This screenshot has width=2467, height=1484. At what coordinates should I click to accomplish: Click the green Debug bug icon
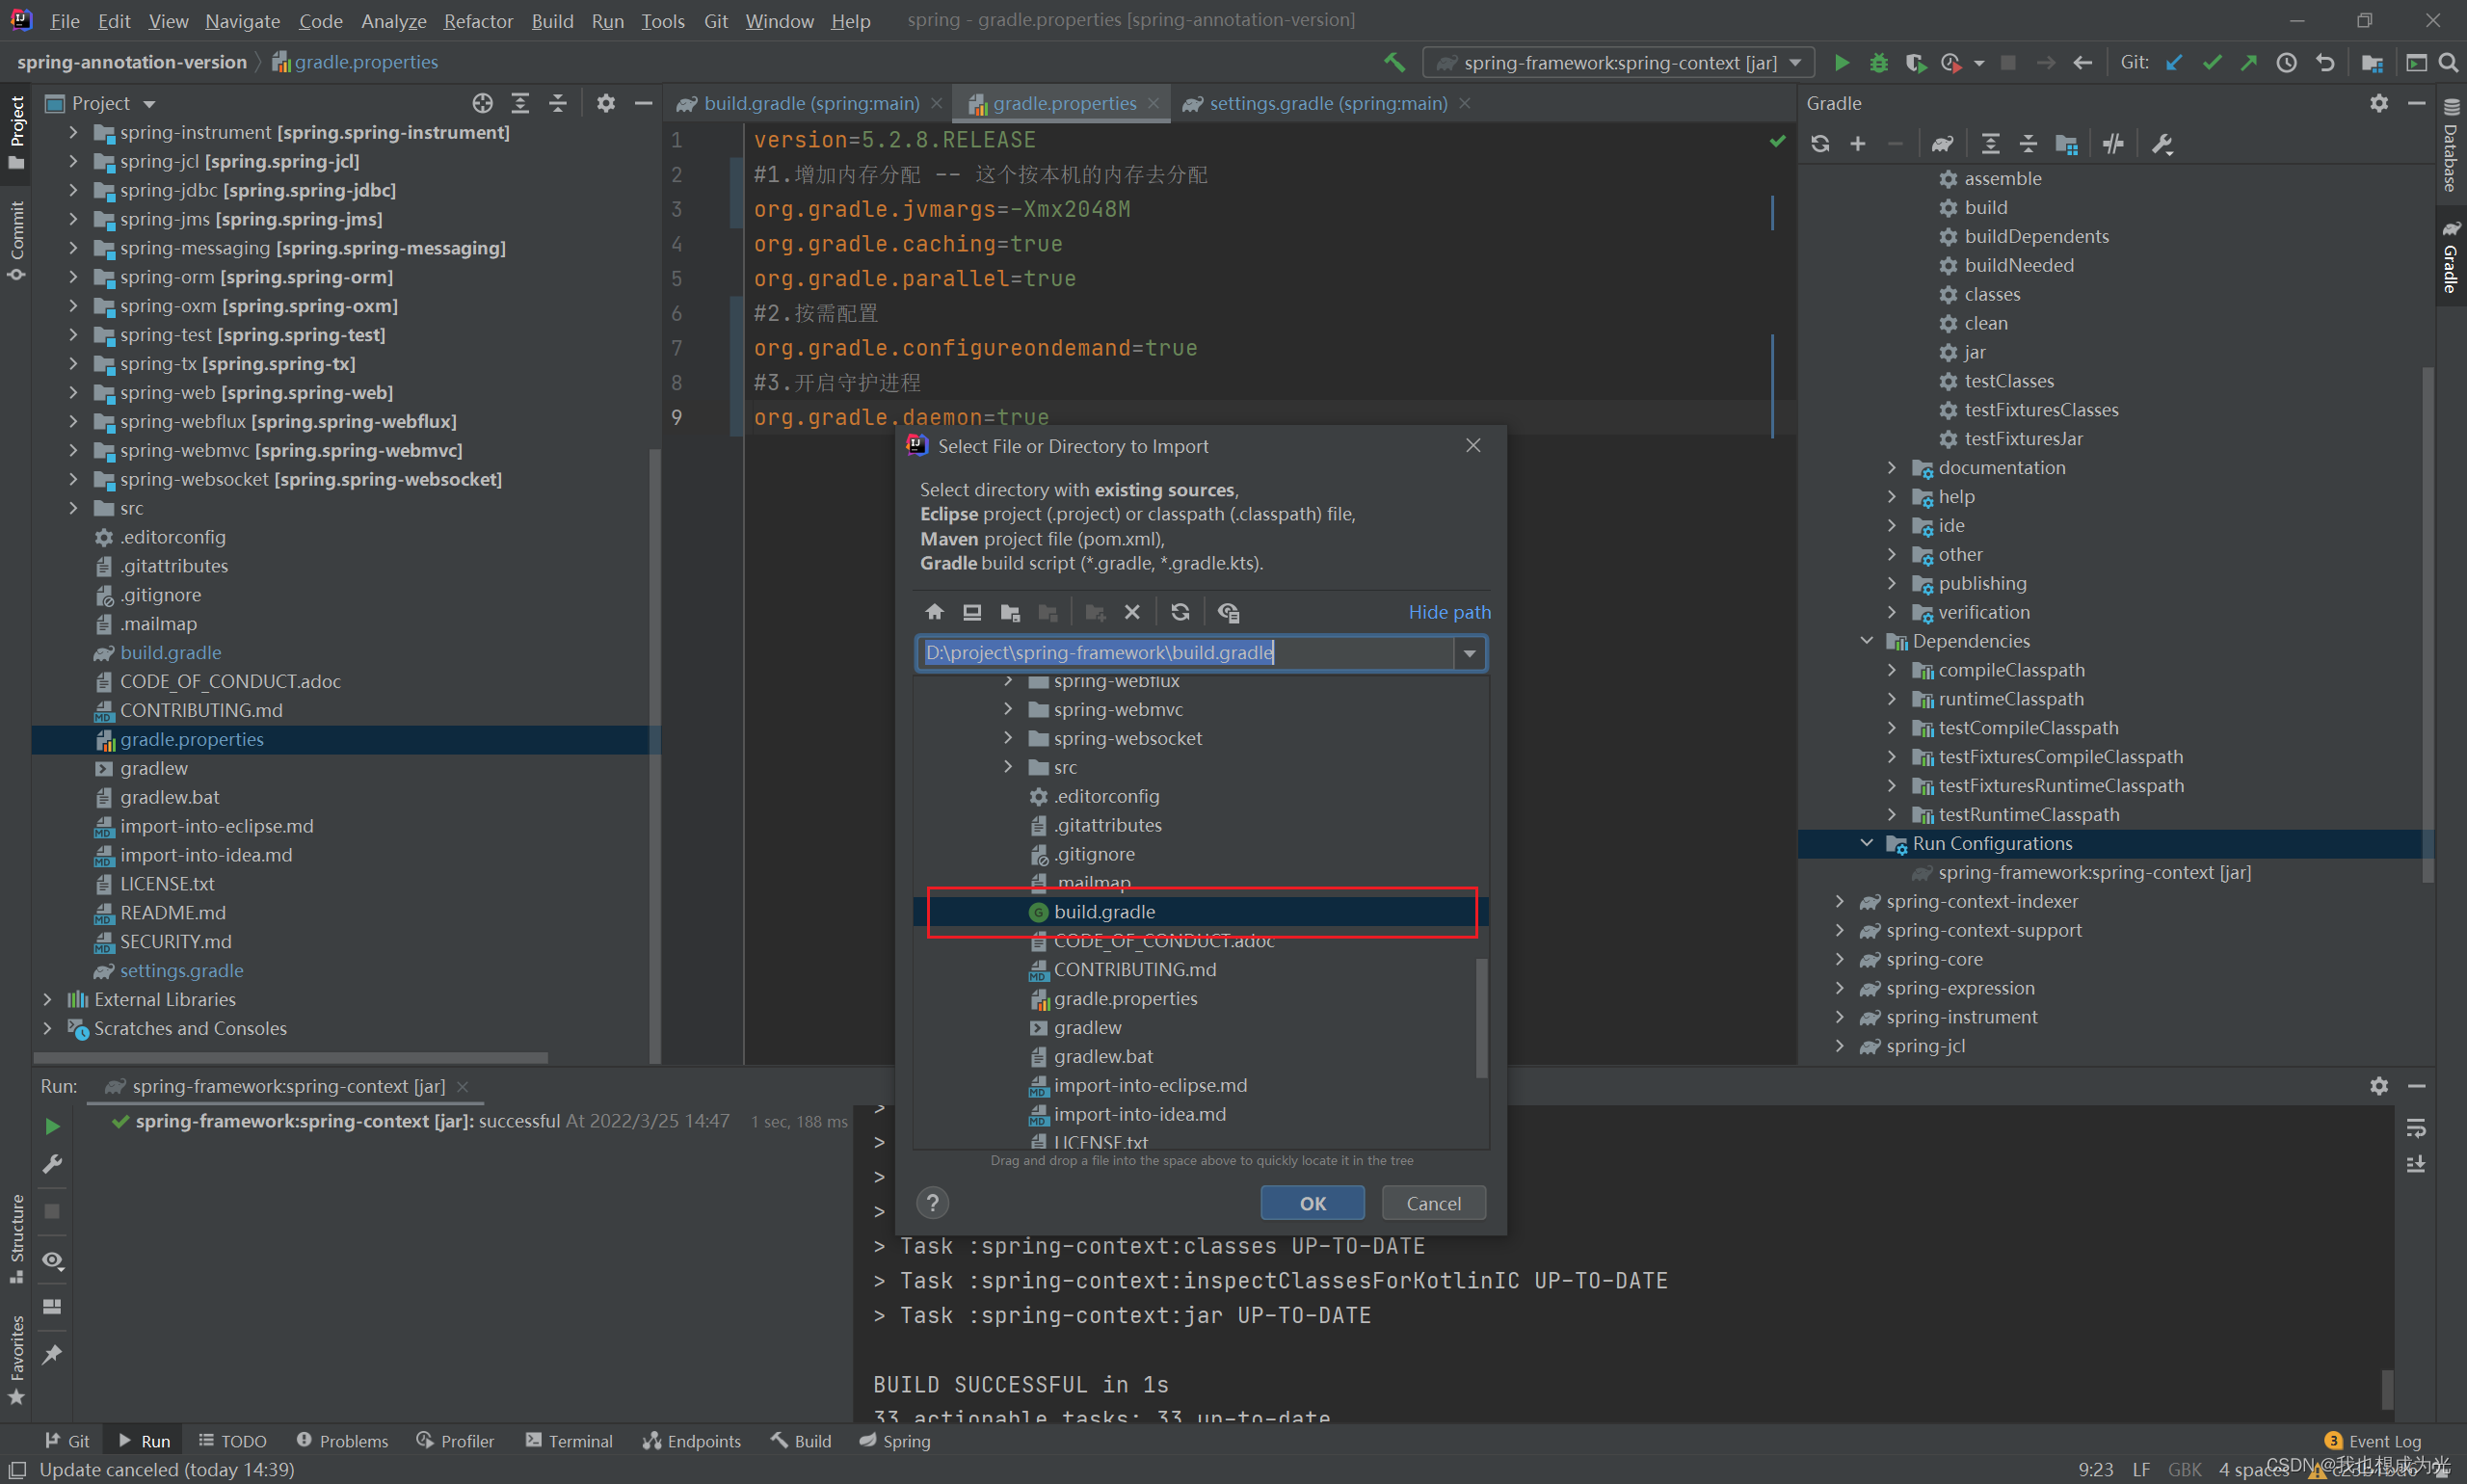(x=1878, y=63)
